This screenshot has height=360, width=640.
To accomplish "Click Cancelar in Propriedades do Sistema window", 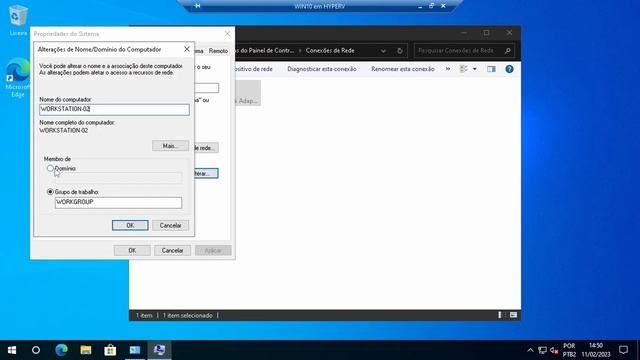I will [172, 250].
